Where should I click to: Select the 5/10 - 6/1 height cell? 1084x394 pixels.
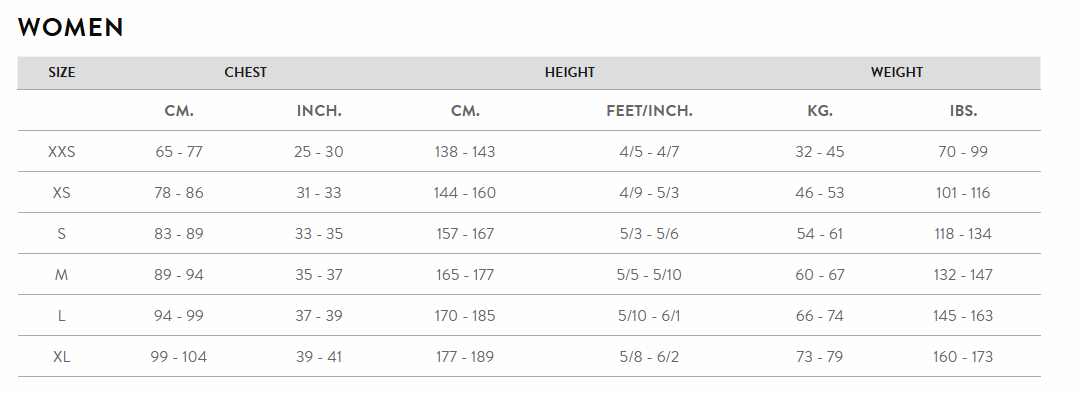pyautogui.click(x=649, y=316)
